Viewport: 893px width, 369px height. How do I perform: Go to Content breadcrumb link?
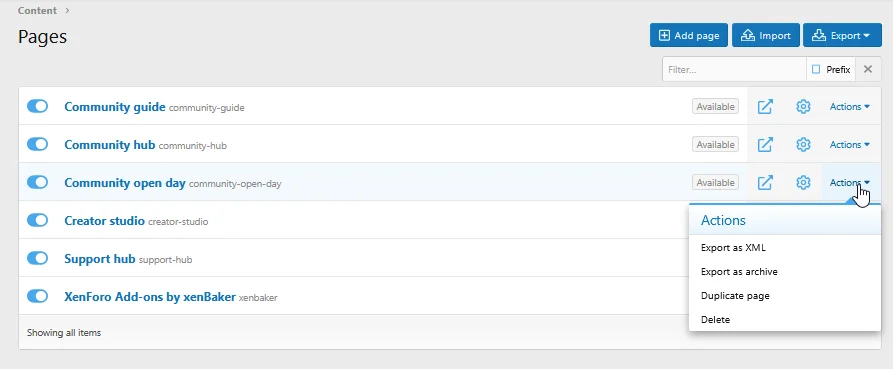(37, 10)
